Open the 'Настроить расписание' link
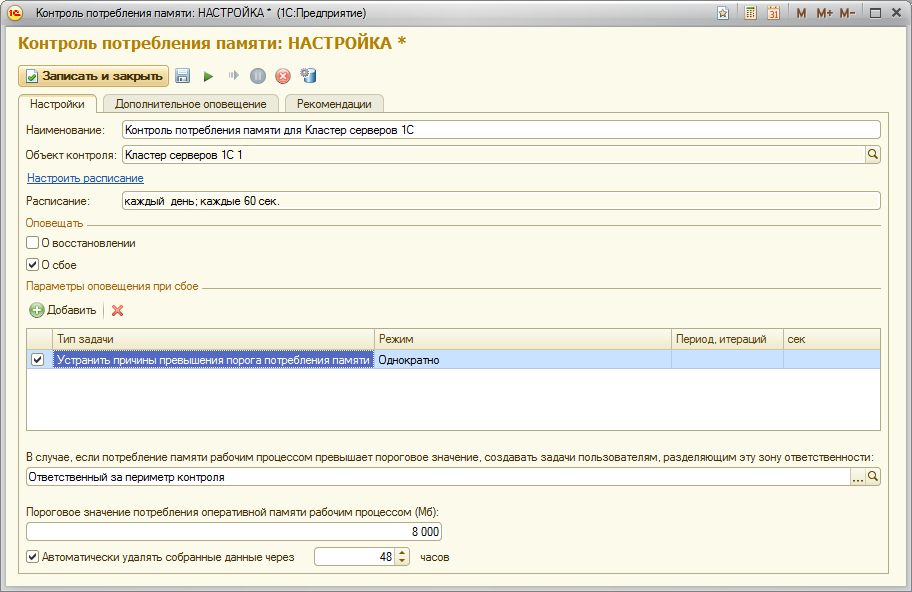This screenshot has height=592, width=912. [85, 178]
